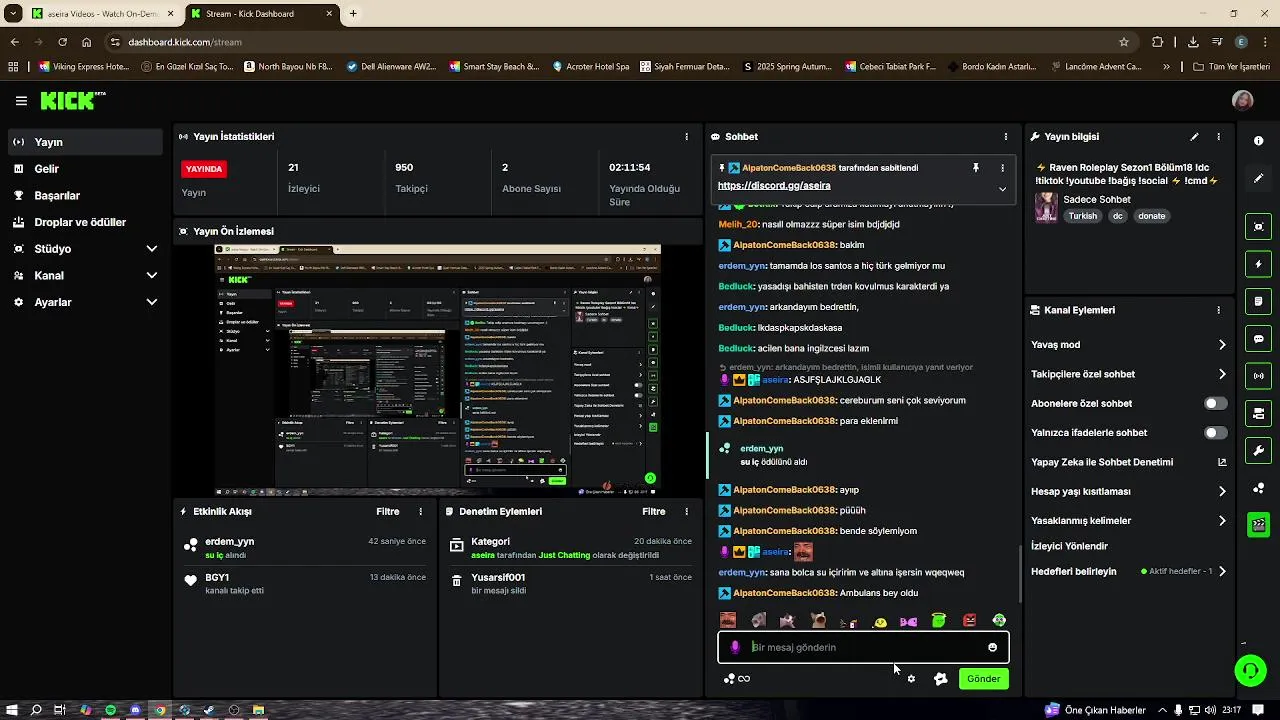Click Filtre in Denetim Eylemleri panel
Screen dimensions: 1280x720
pos(654,511)
